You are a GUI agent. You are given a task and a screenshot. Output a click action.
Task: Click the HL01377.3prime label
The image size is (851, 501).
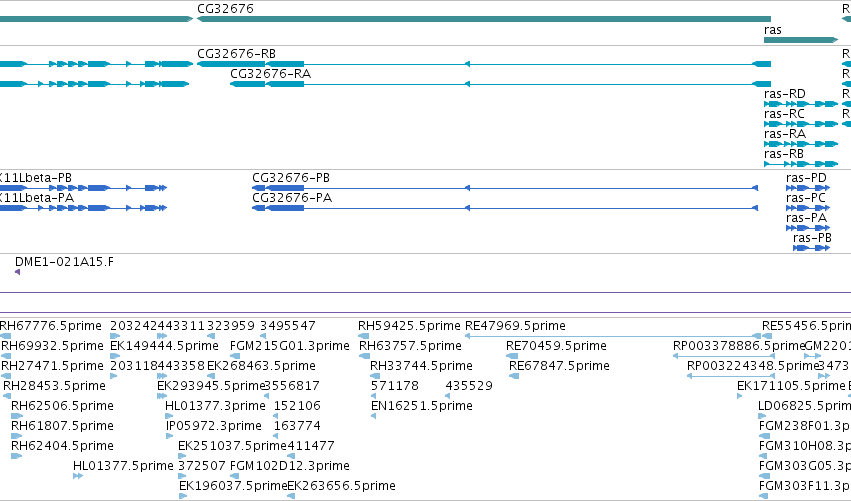215,406
